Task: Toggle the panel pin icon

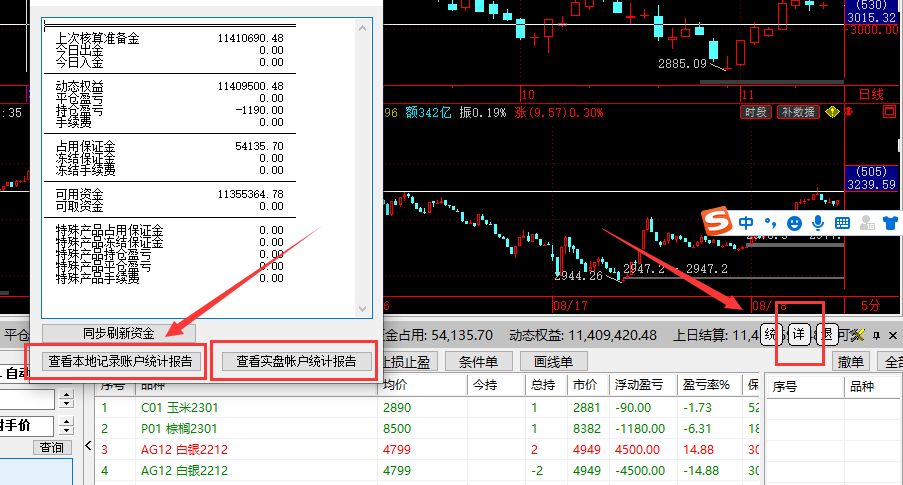Action: coord(877,335)
